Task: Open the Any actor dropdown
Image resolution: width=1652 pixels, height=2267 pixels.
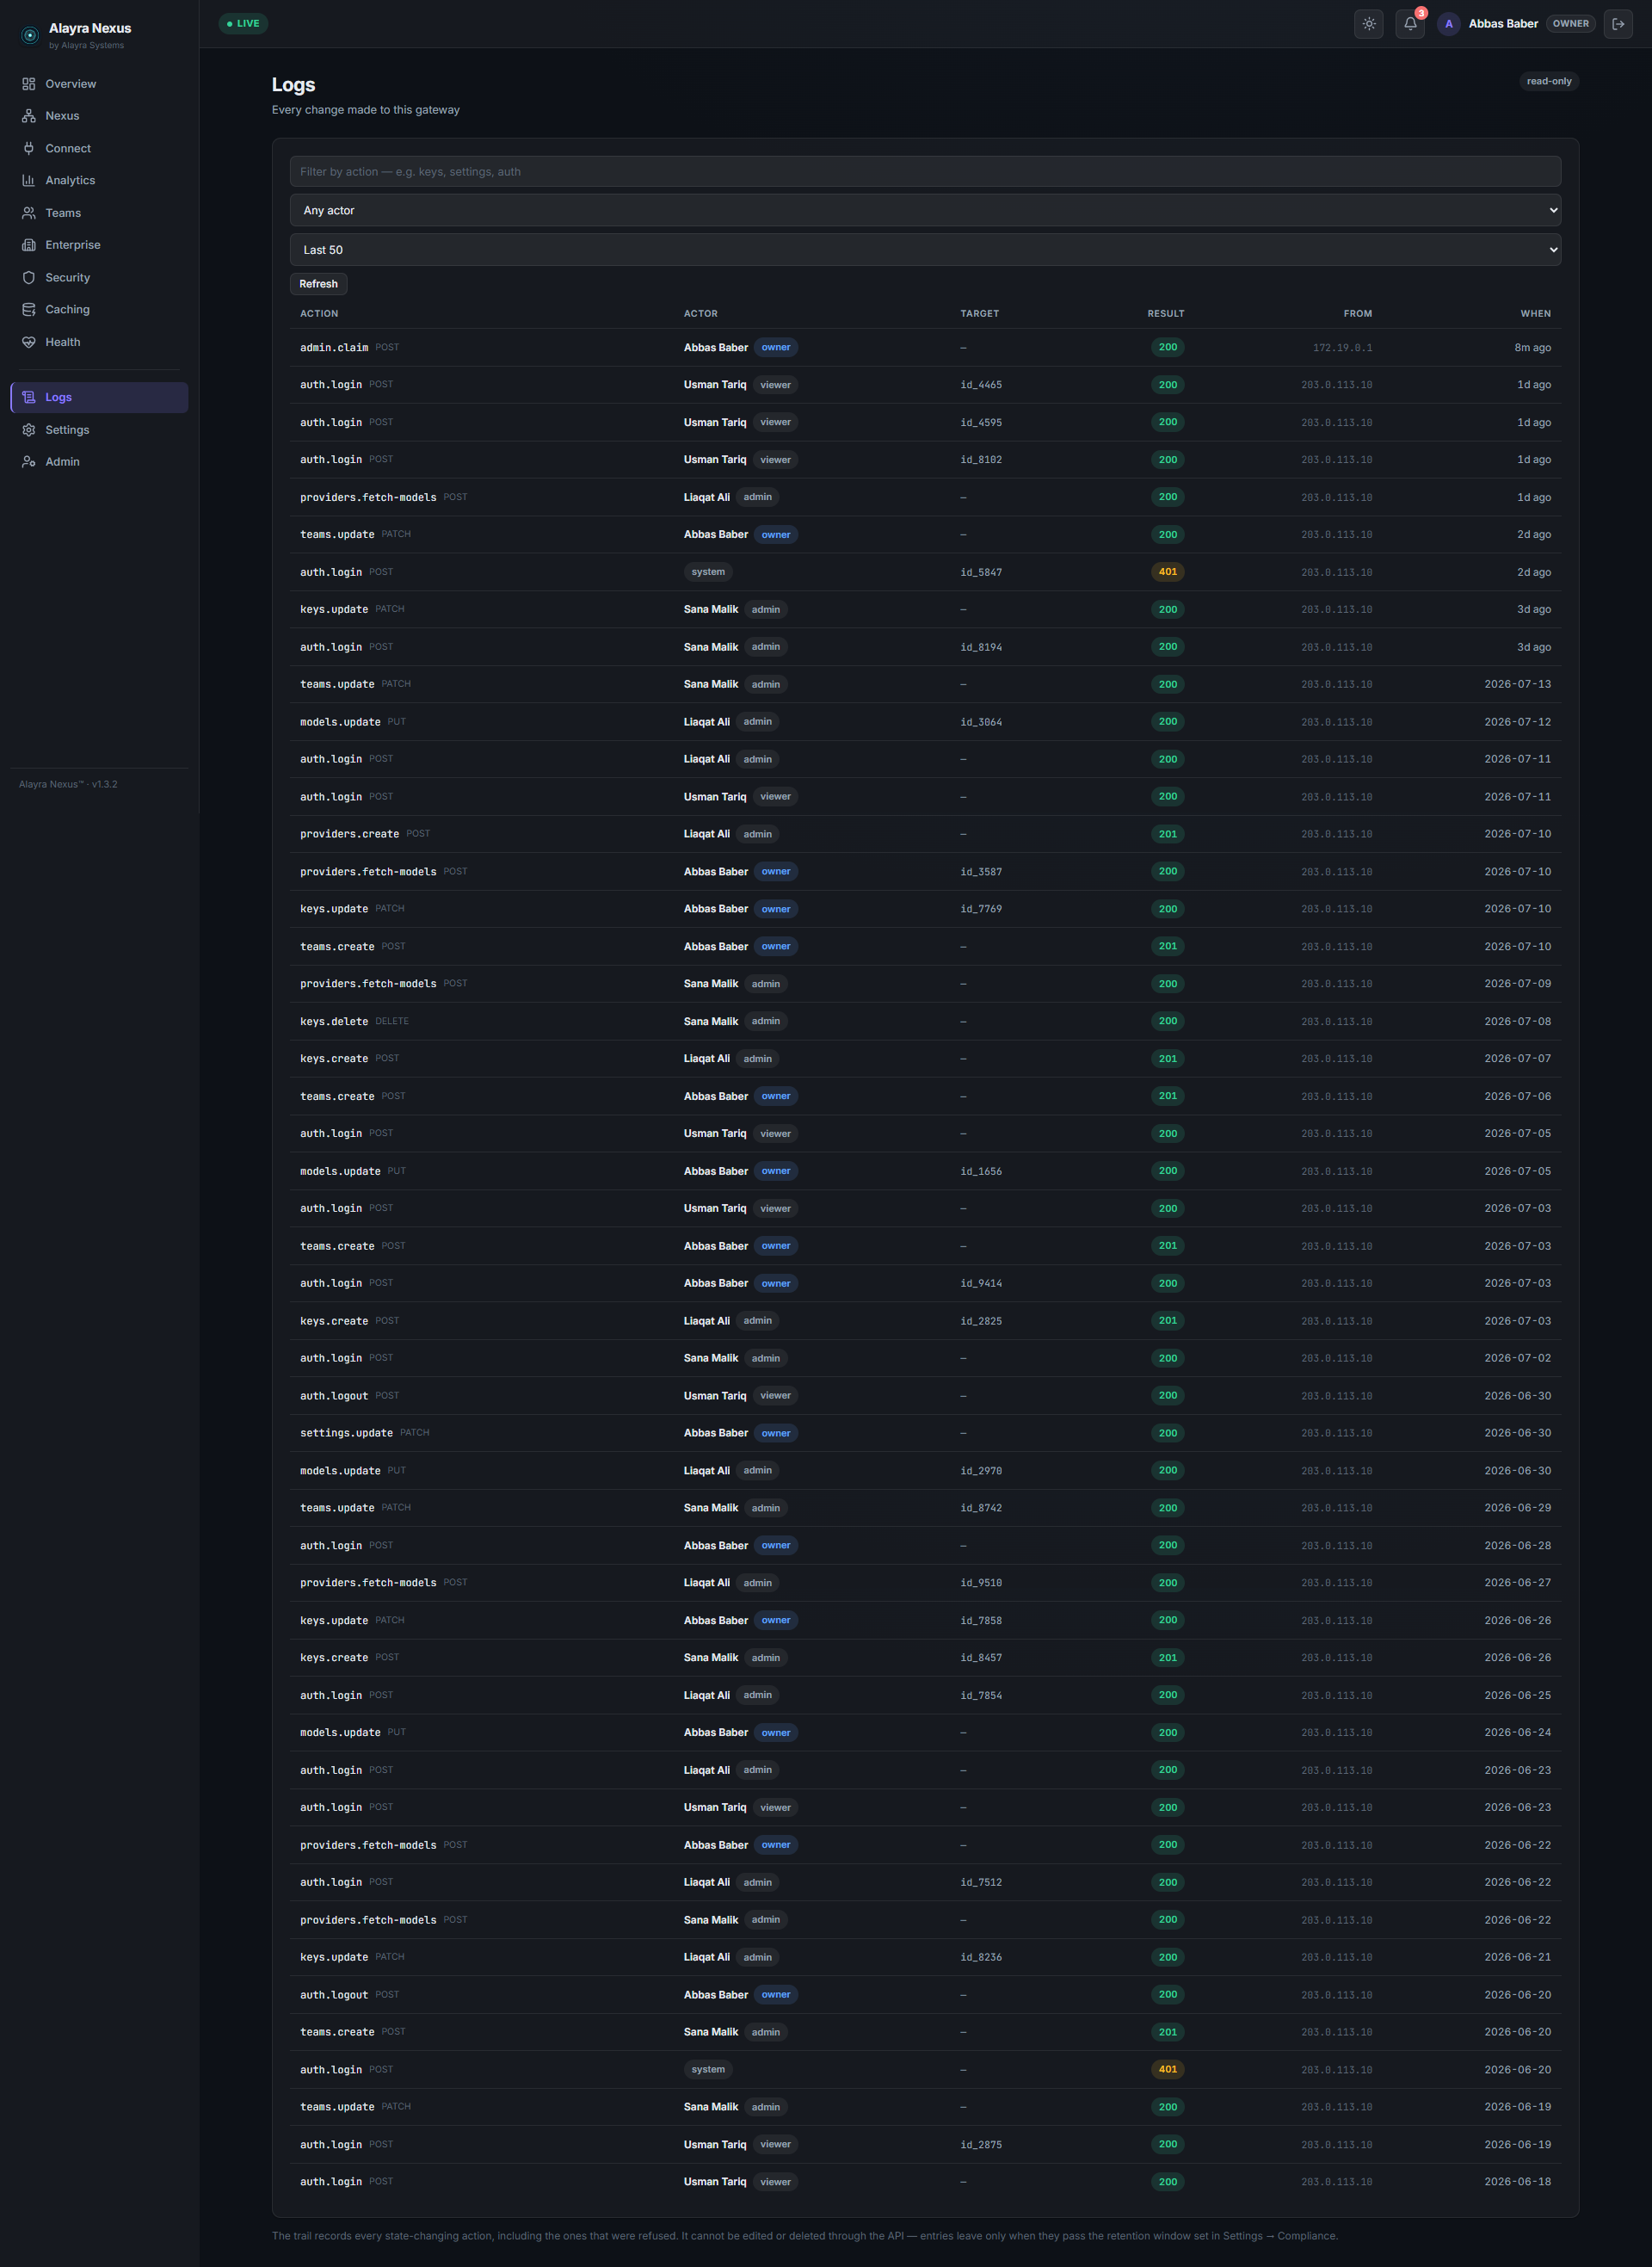Action: (x=925, y=210)
